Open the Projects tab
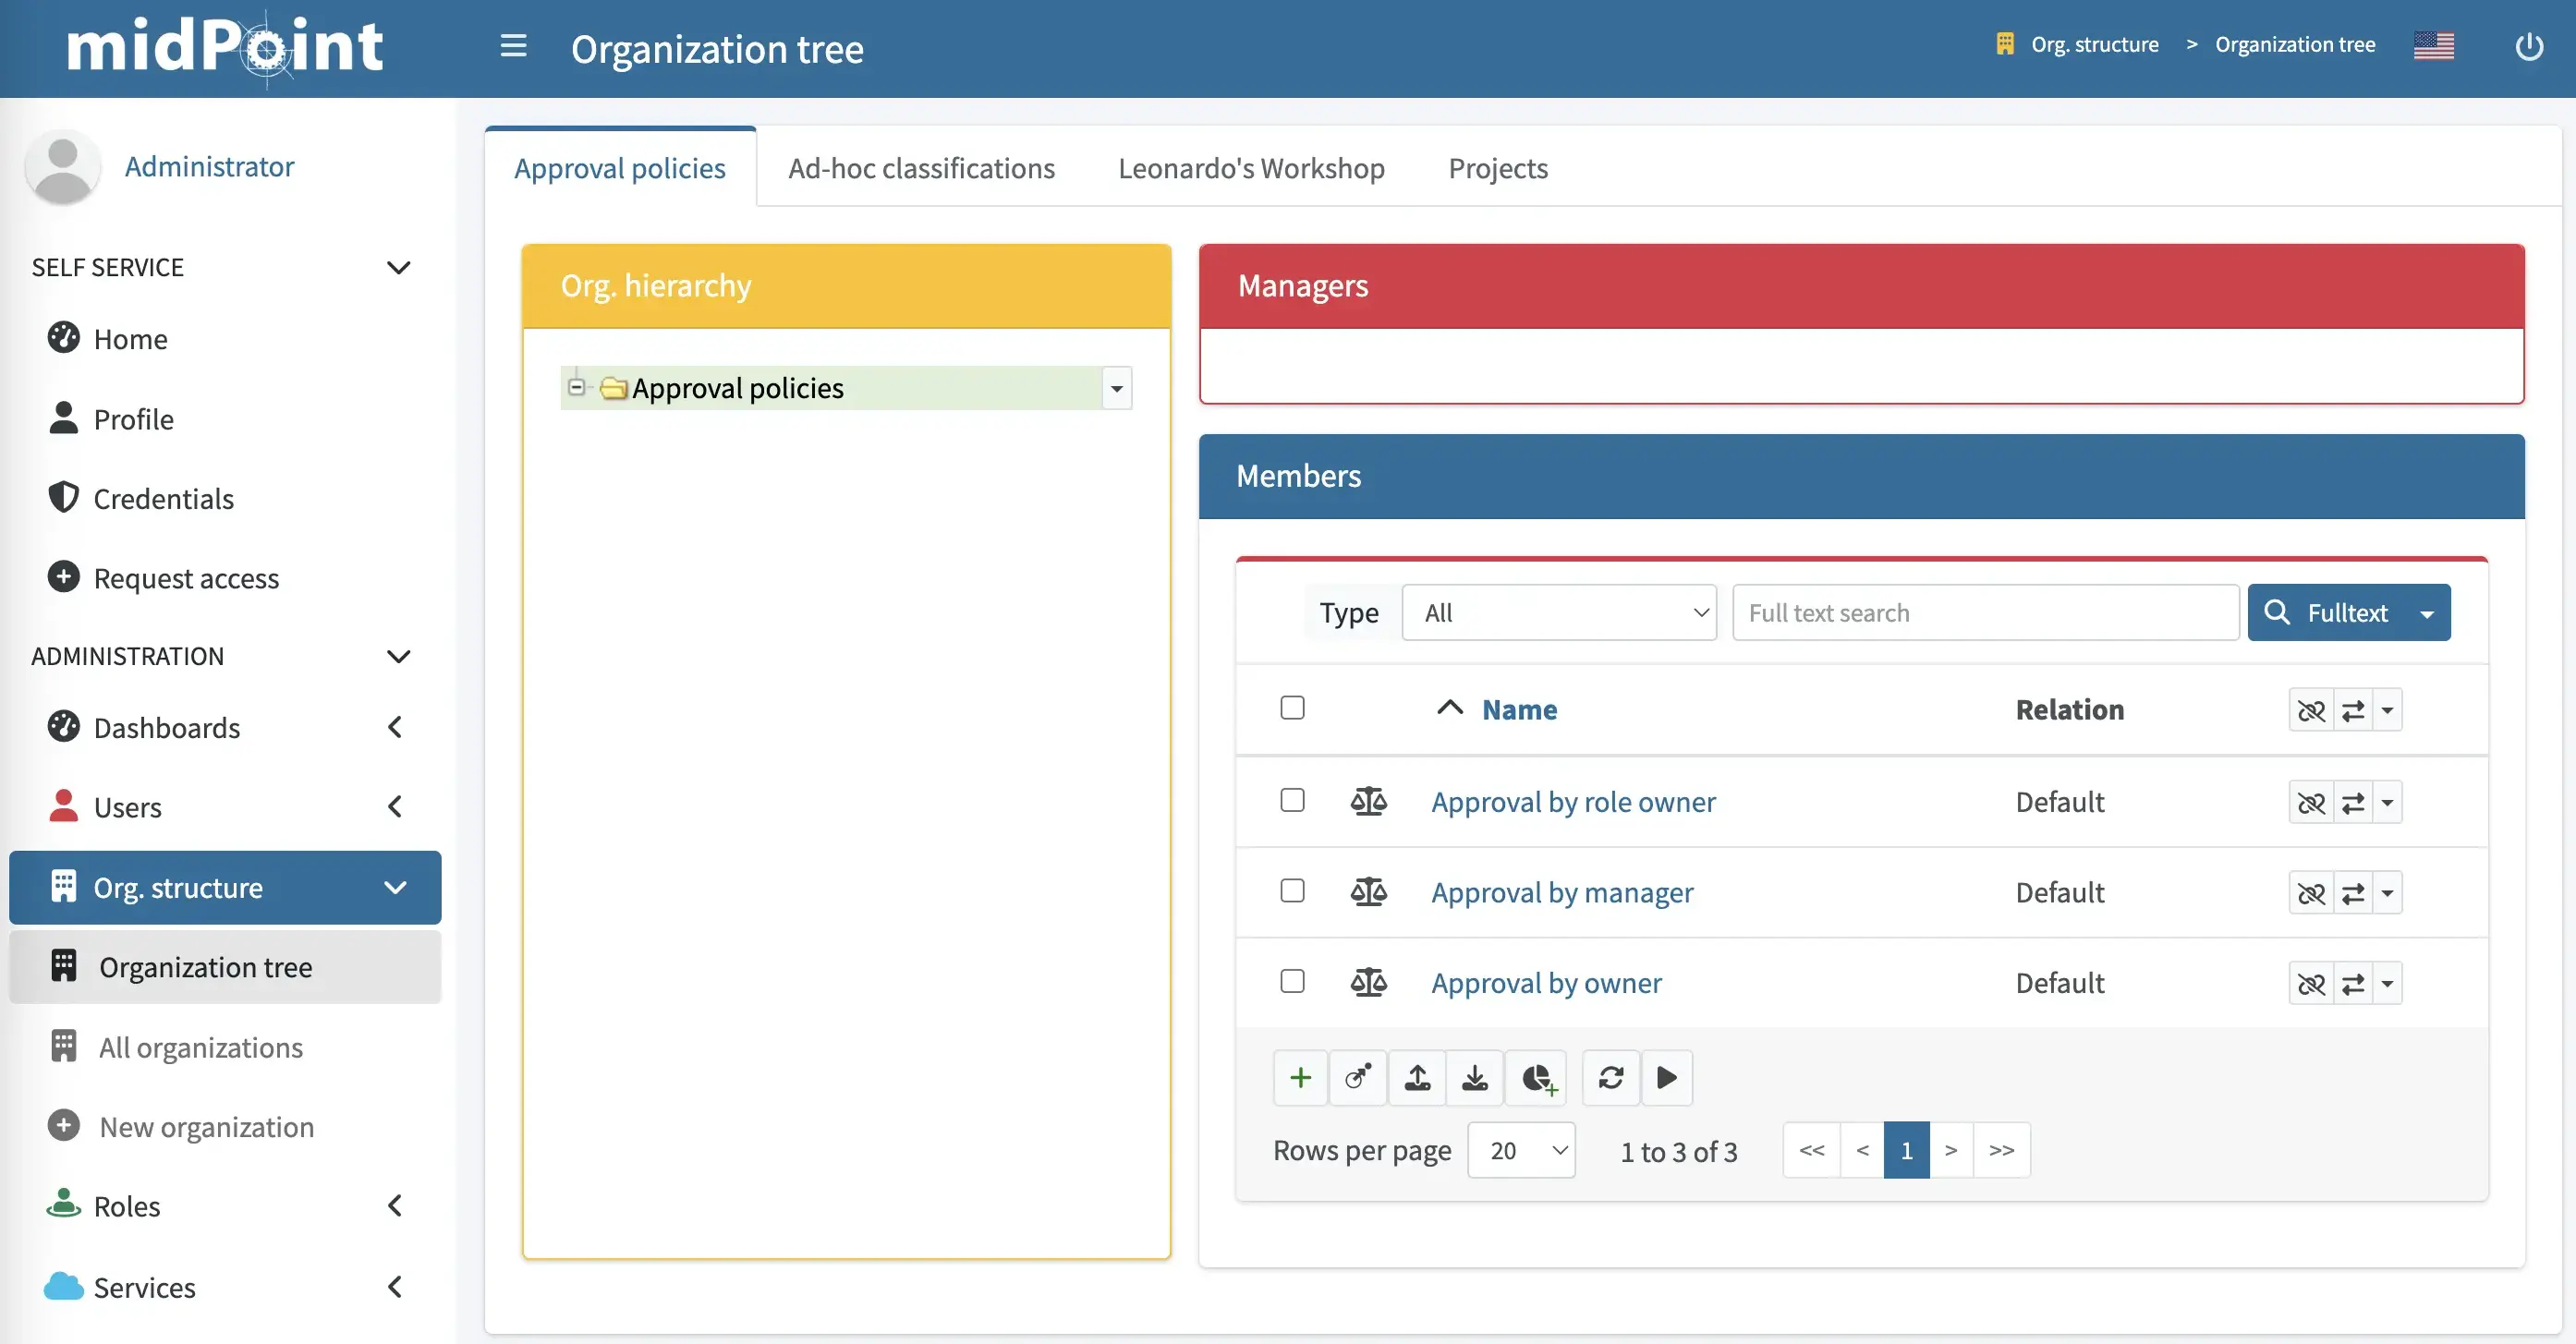 point(1497,168)
